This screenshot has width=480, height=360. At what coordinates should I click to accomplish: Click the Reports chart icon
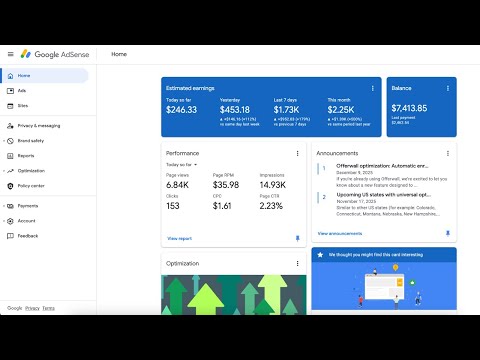(10, 156)
